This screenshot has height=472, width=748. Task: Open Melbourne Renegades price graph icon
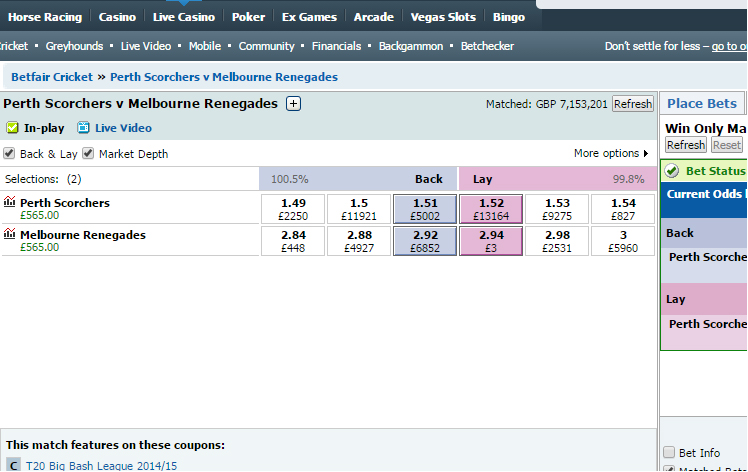click(10, 234)
